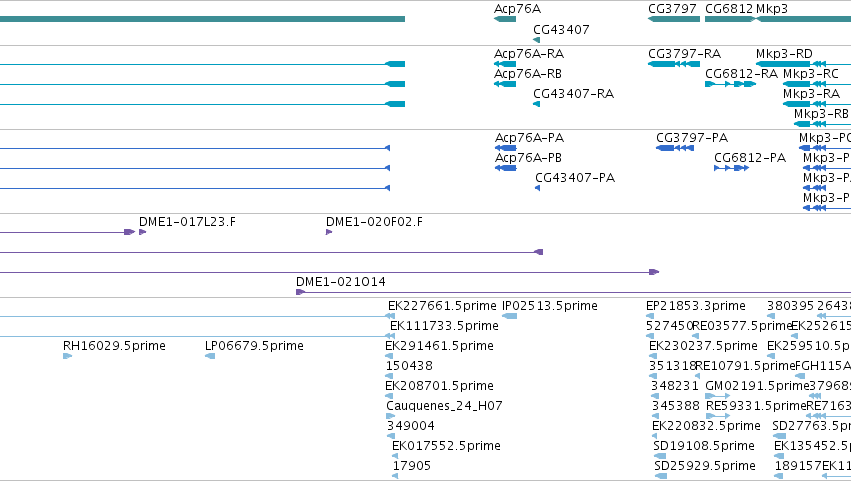Image resolution: width=851 pixels, height=481 pixels.
Task: Click EST entry 380395
Action: click(x=790, y=306)
